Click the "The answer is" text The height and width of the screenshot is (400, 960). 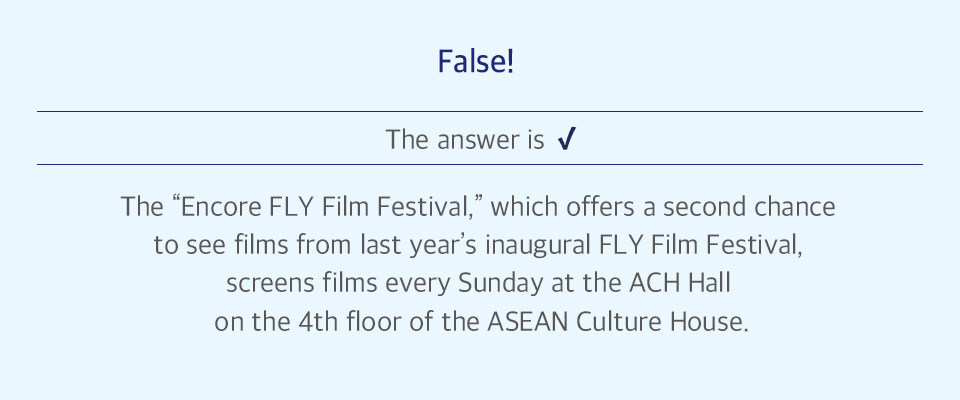tap(465, 140)
